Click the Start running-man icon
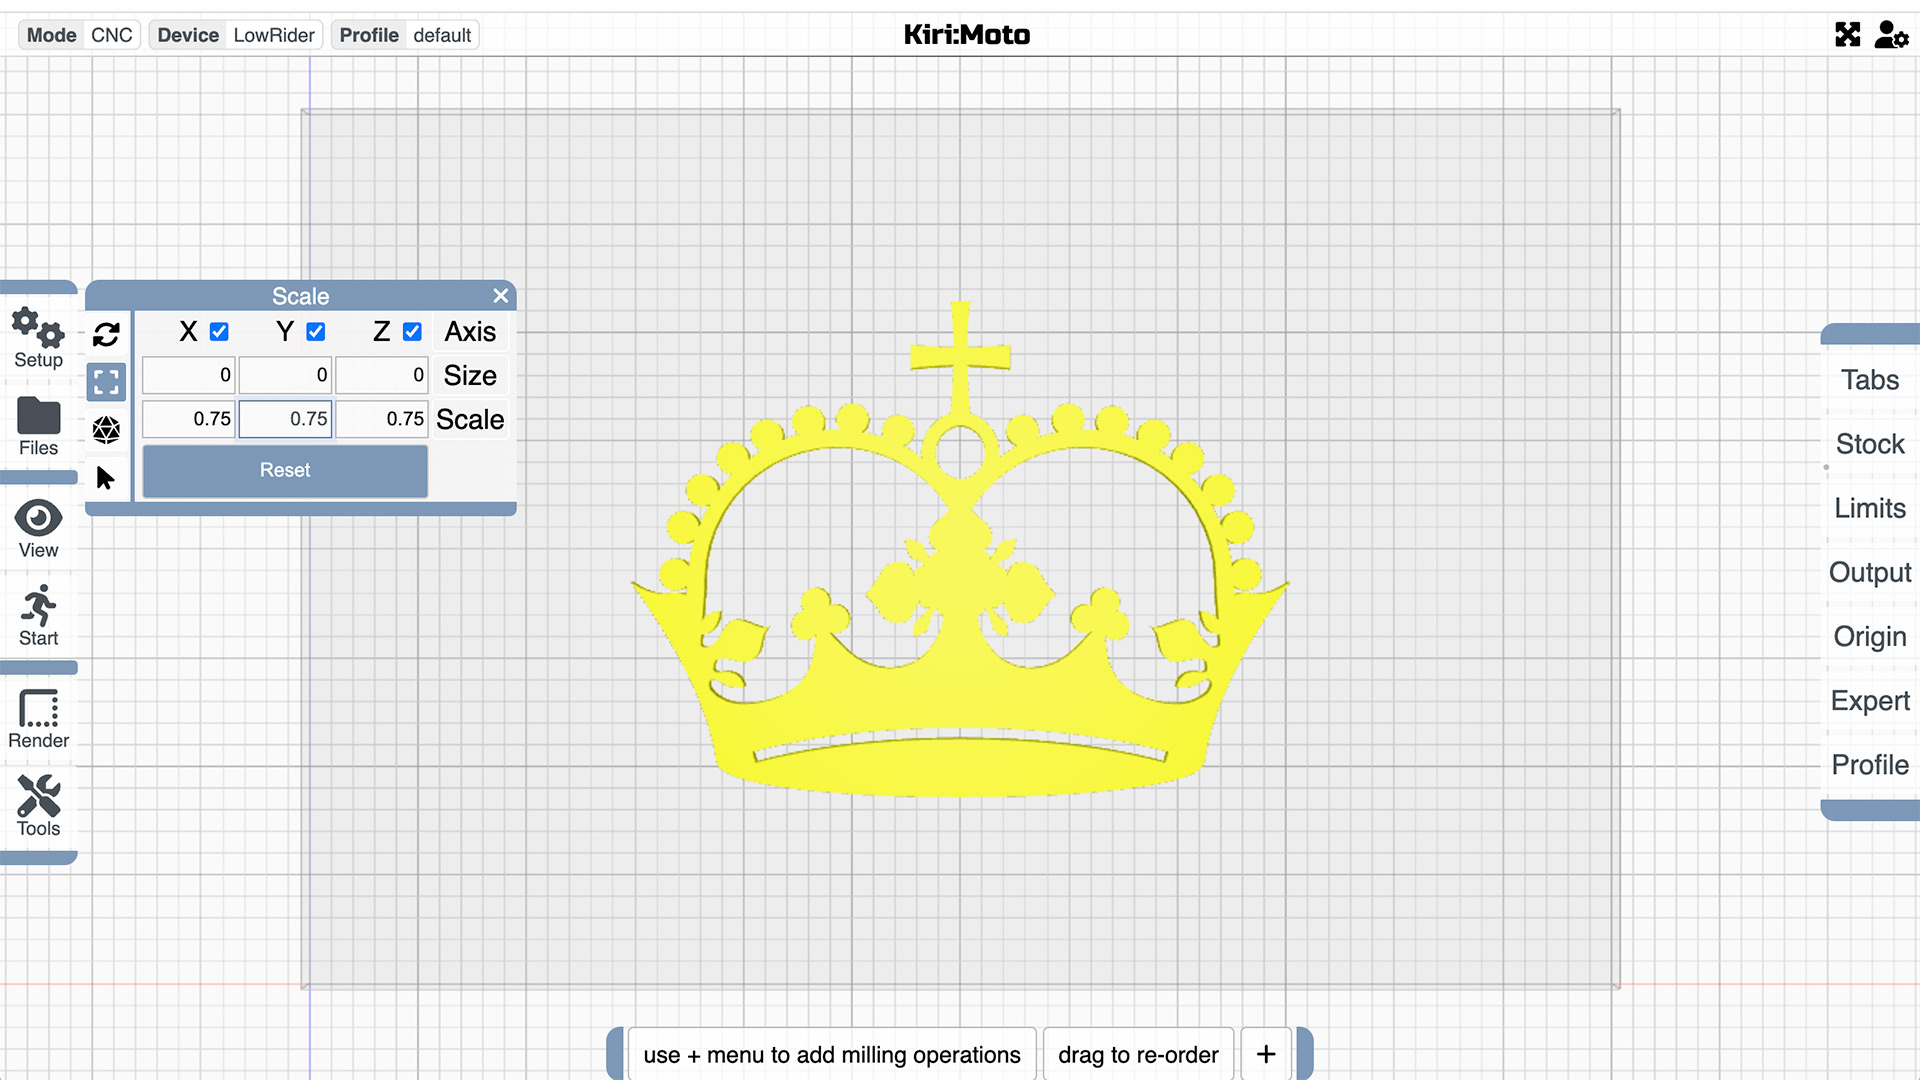 (x=38, y=616)
